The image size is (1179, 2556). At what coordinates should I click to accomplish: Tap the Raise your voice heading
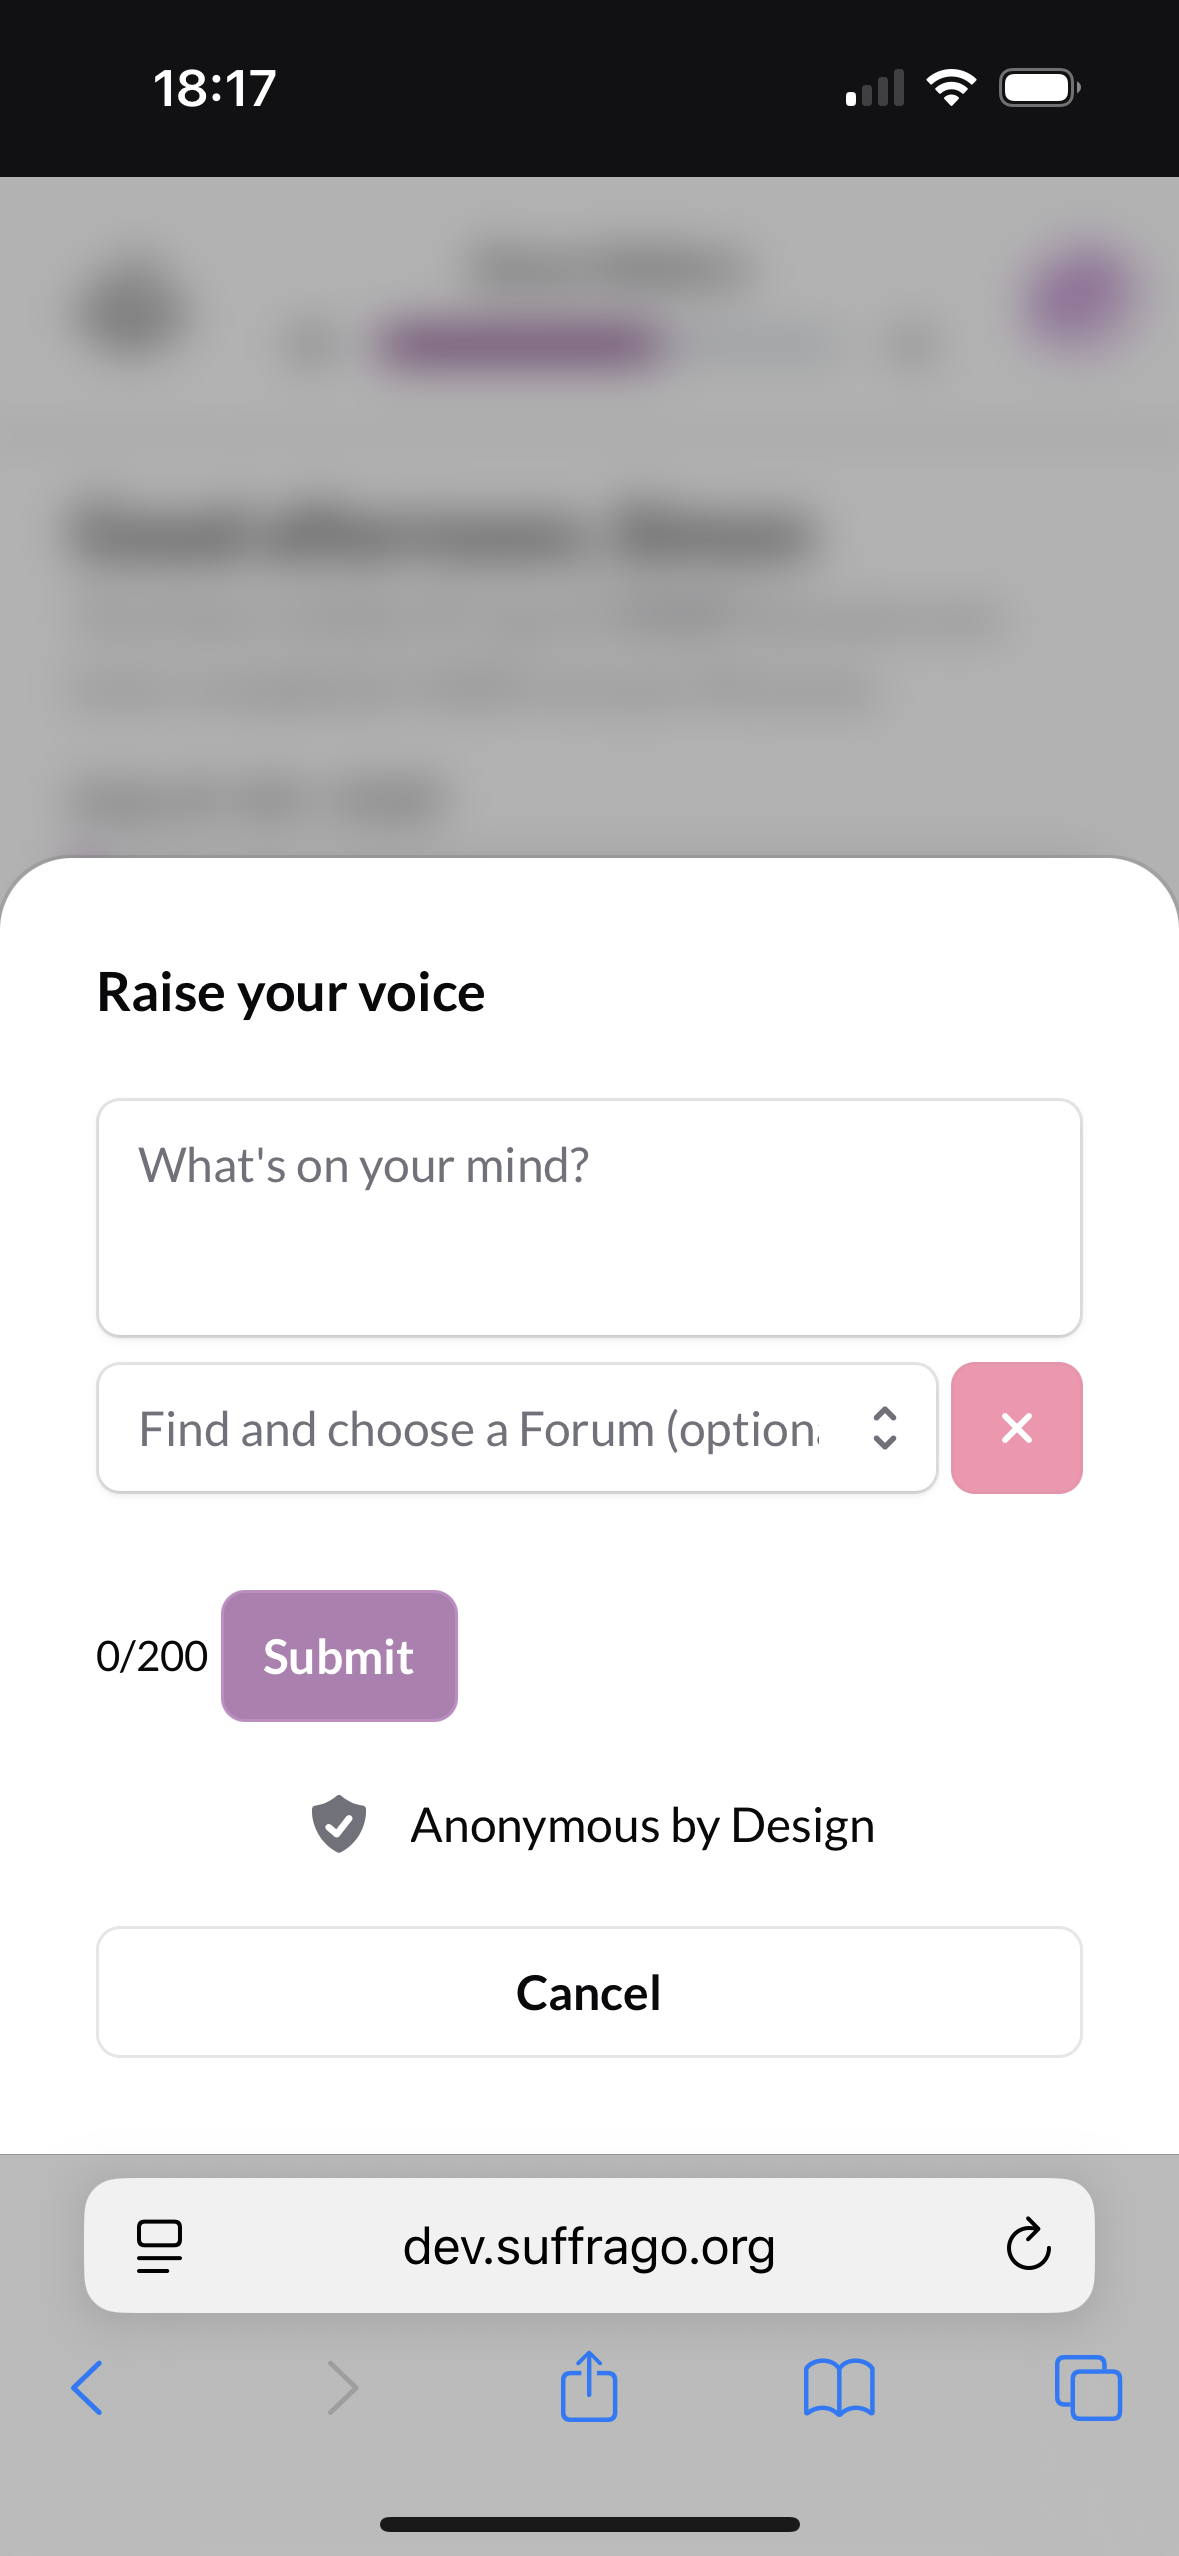[x=291, y=993]
